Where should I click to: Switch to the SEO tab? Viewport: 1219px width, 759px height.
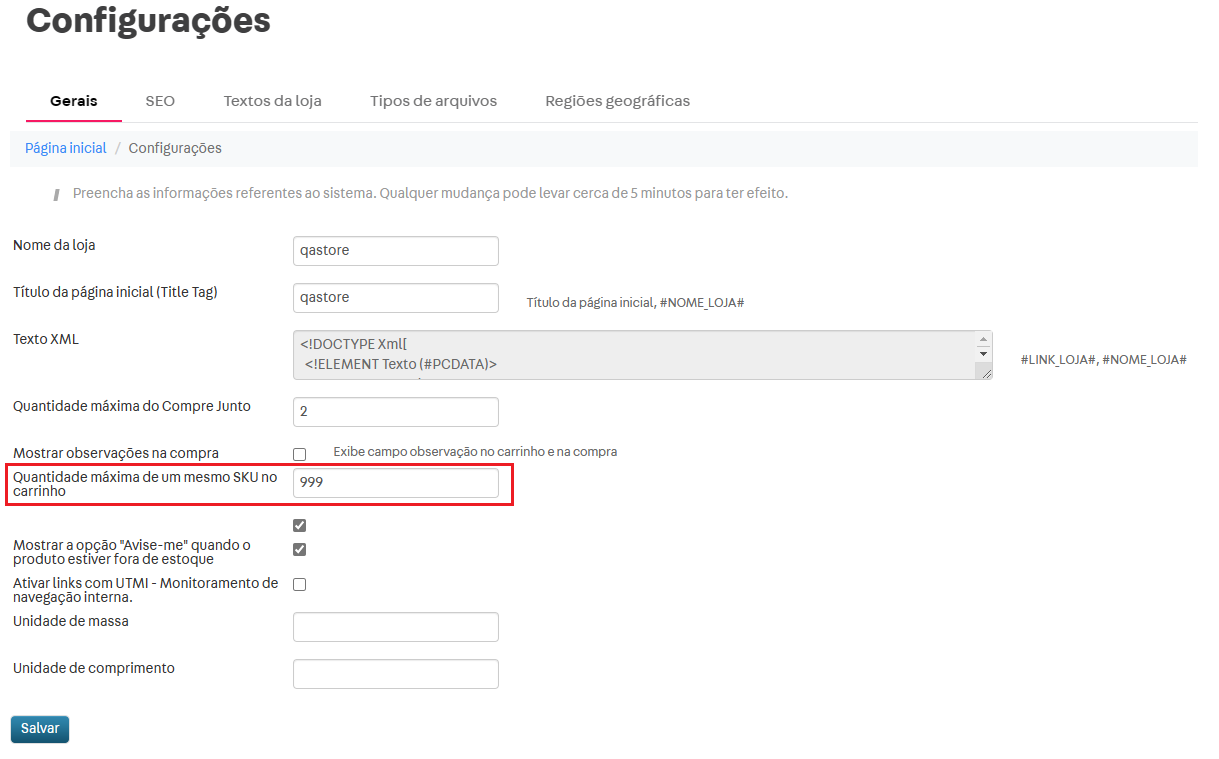tap(159, 100)
